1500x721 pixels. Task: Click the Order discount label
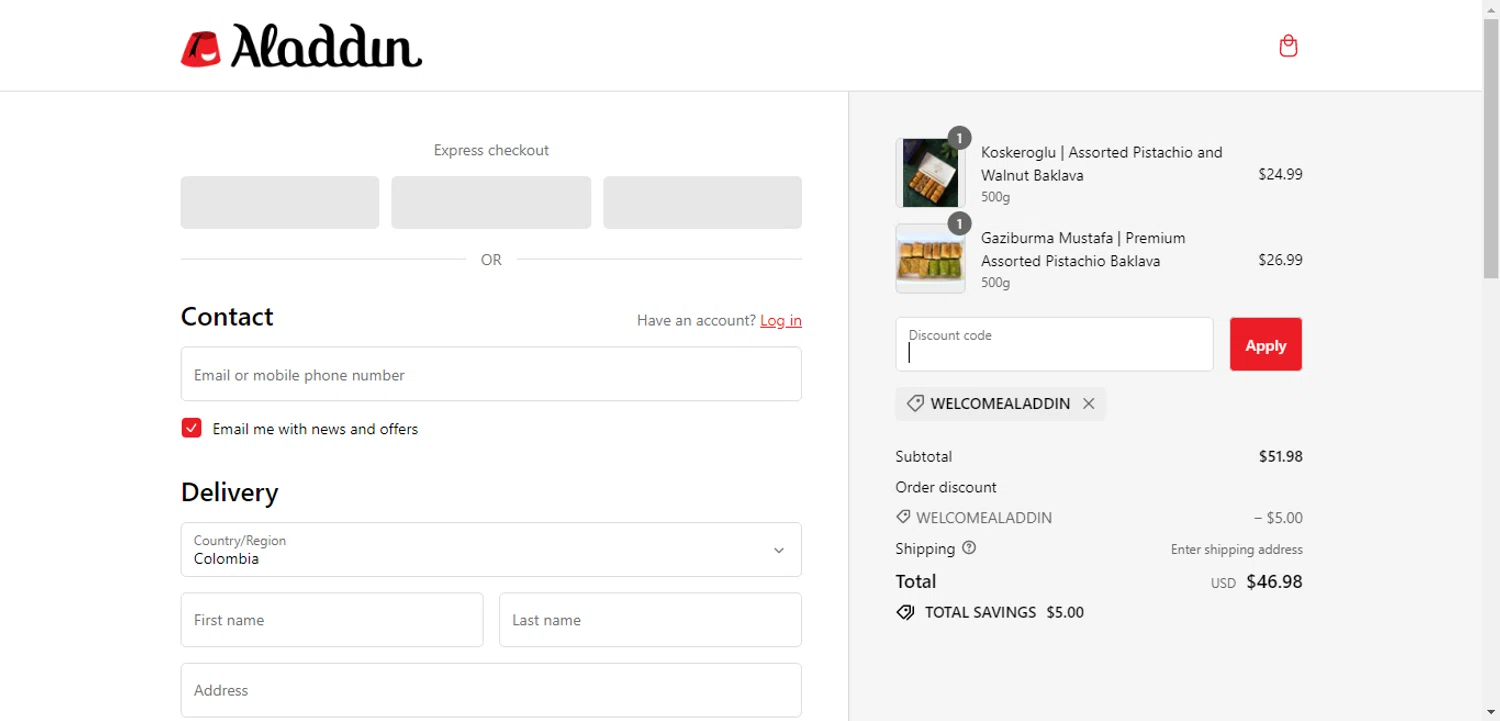tap(946, 487)
